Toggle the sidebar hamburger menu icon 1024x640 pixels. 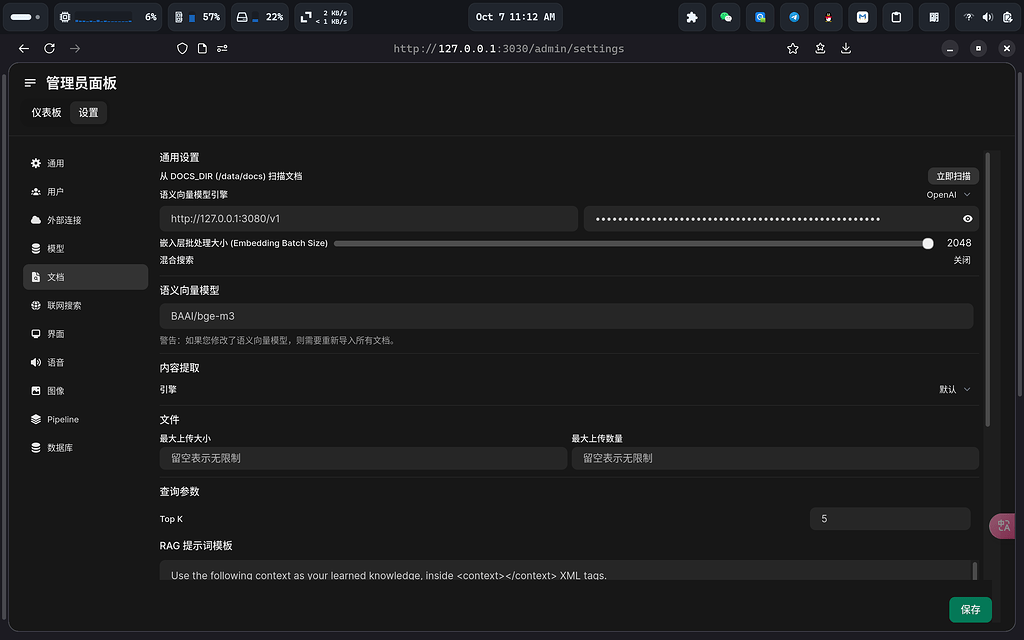30,83
